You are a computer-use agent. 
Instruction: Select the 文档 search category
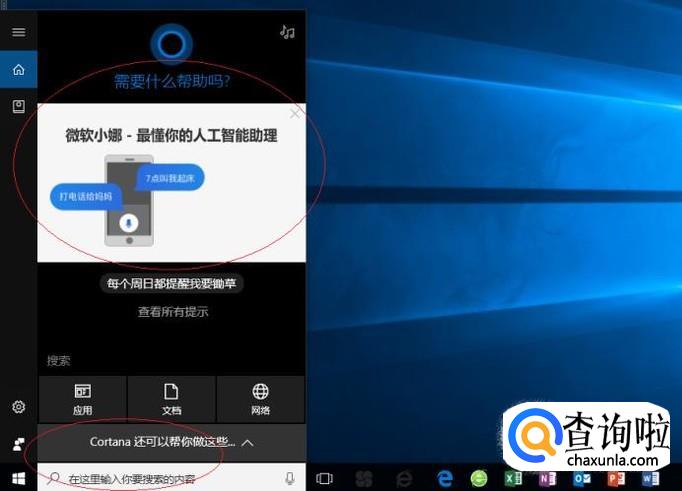click(171, 399)
